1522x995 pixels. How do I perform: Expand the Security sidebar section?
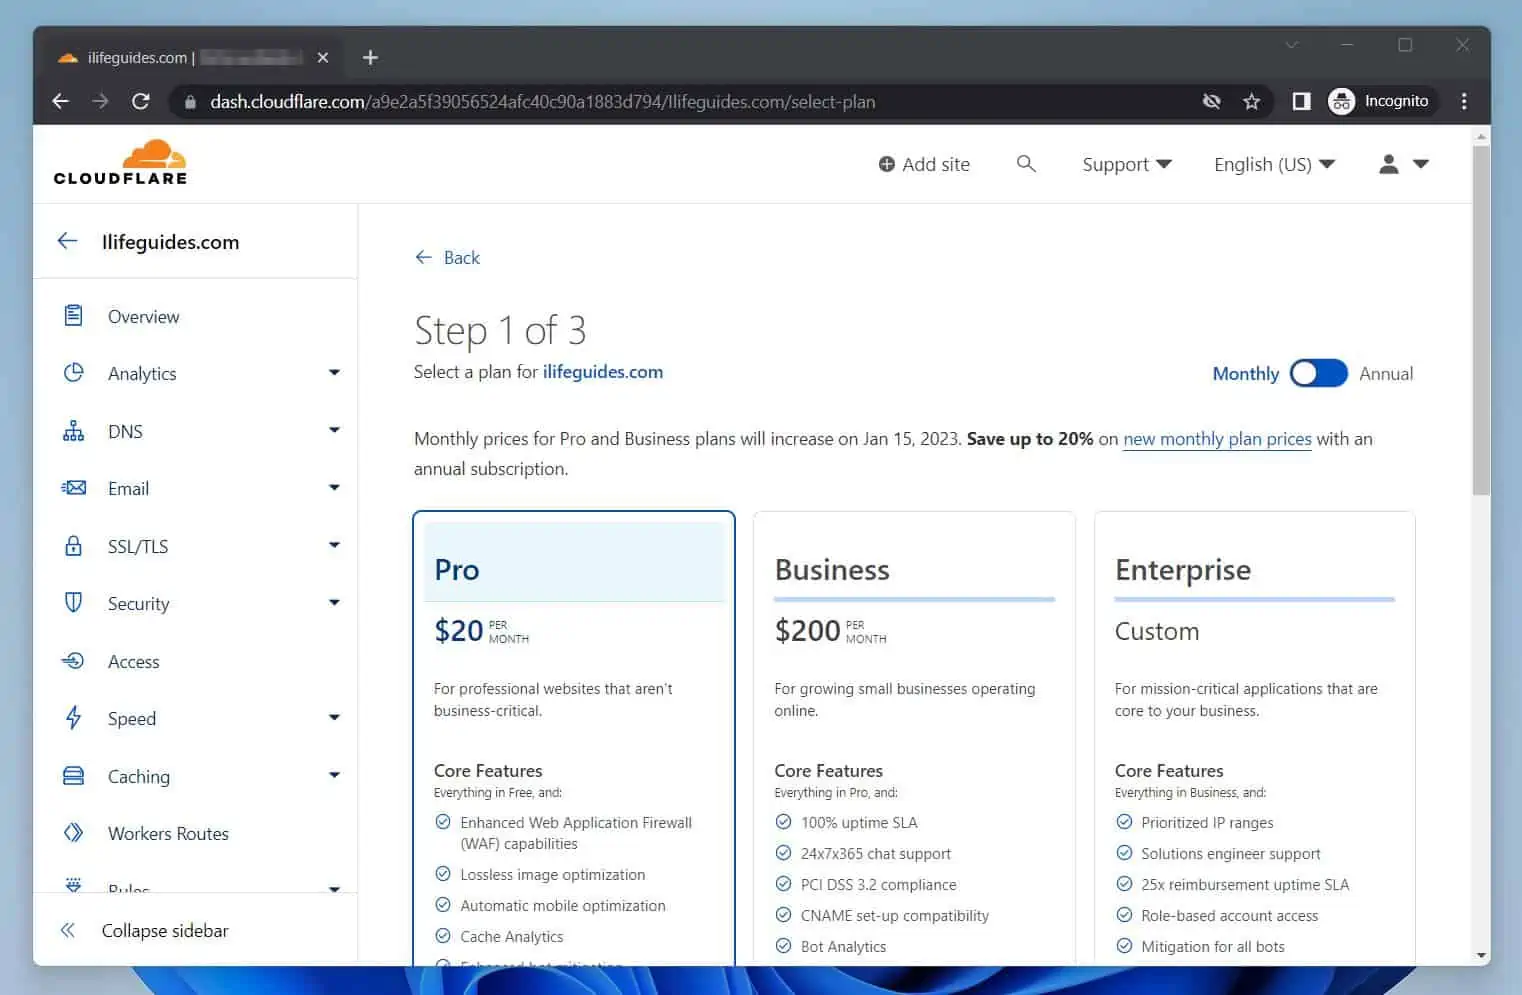334,603
